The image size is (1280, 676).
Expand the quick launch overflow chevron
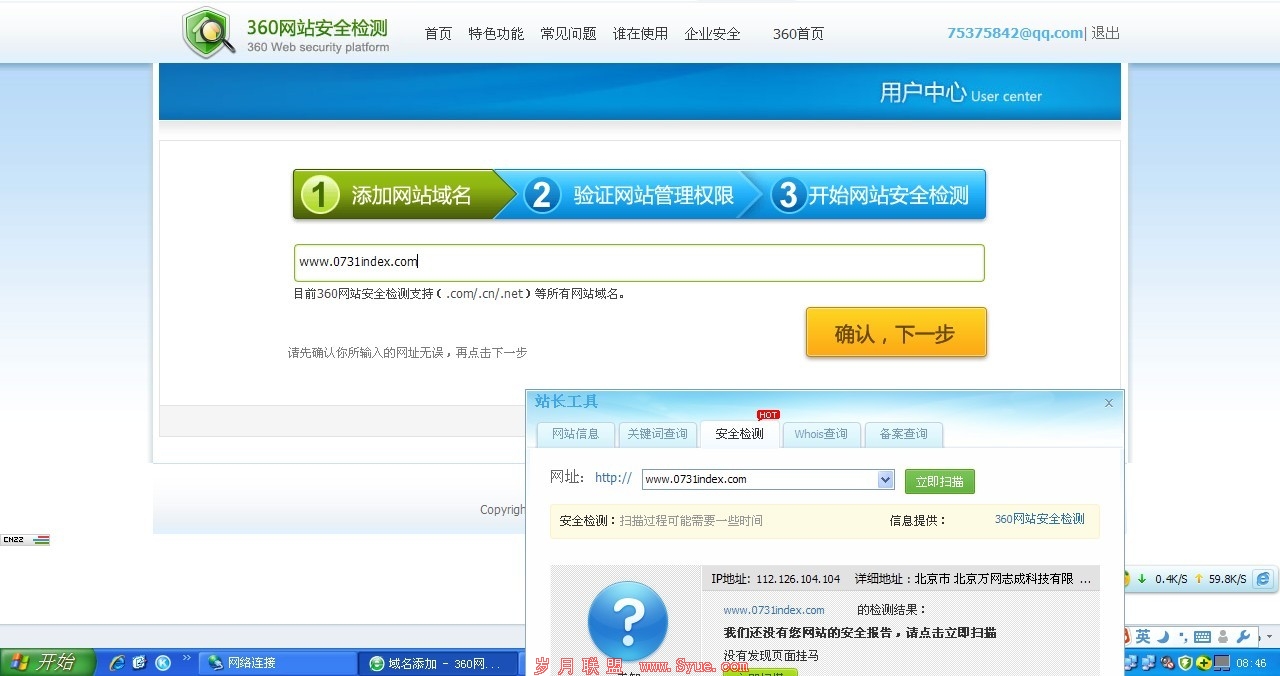(187, 658)
